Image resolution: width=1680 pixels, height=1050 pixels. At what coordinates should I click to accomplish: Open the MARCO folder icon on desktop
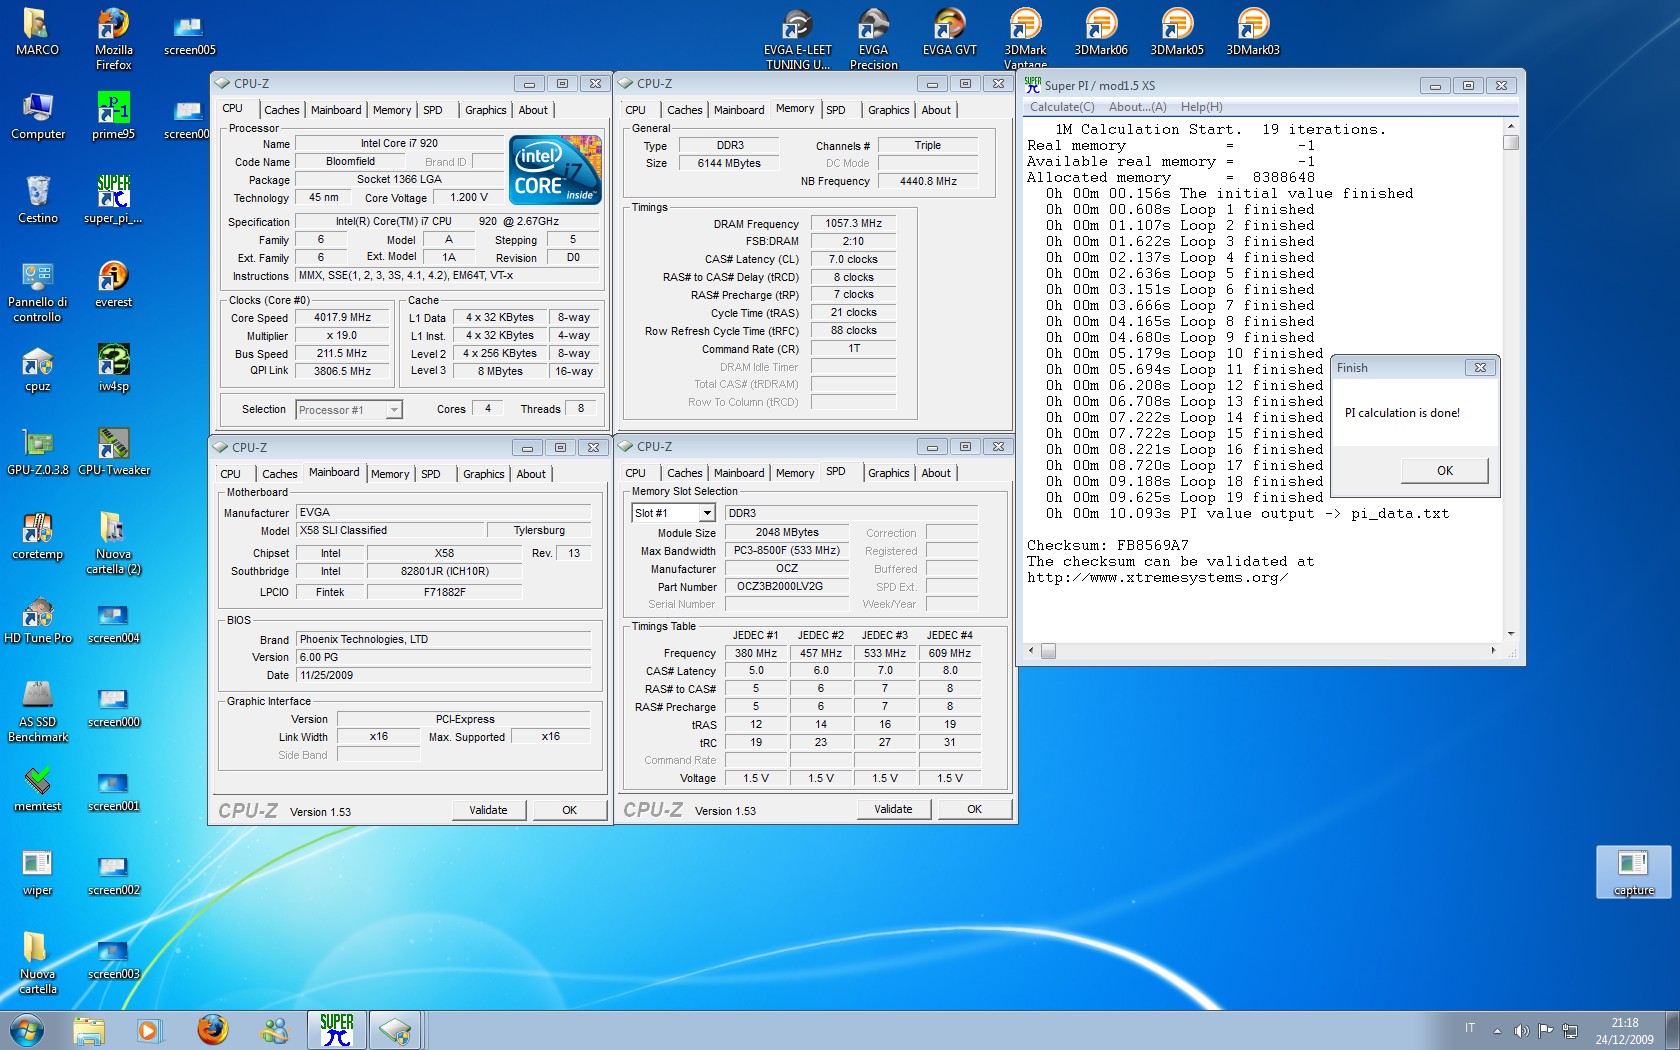(37, 31)
